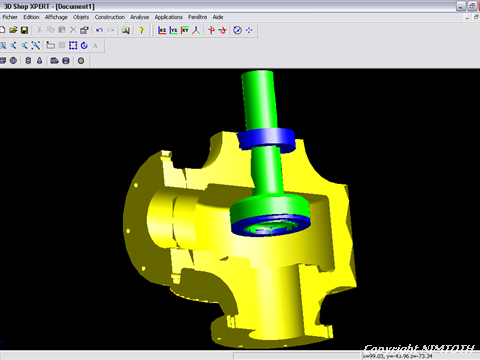
Task: Switch to the YZ plane view
Action: (173, 30)
